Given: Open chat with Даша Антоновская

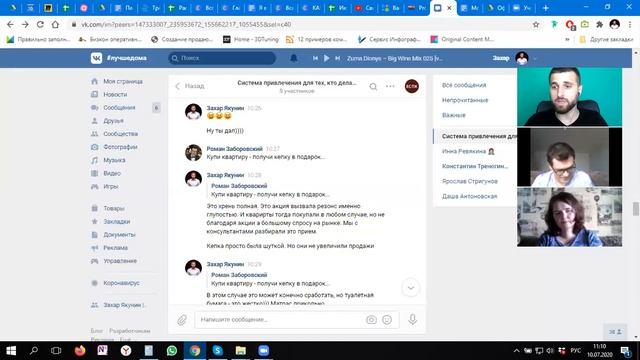Looking at the screenshot, I should [469, 196].
